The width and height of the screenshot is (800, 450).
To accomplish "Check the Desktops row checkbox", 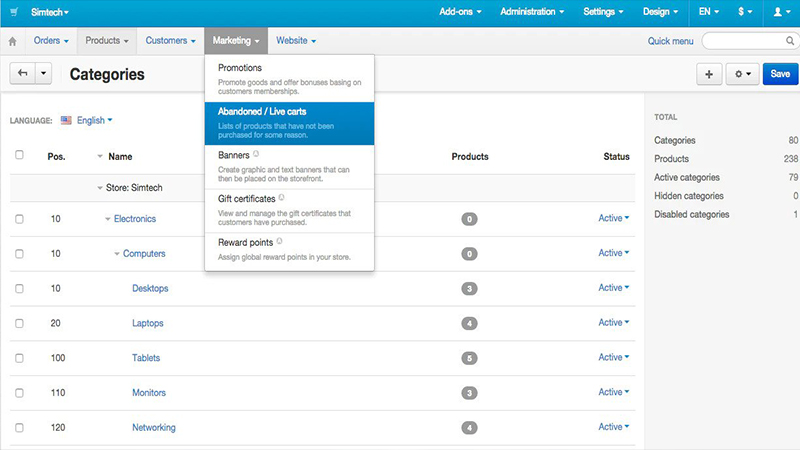I will point(19,288).
